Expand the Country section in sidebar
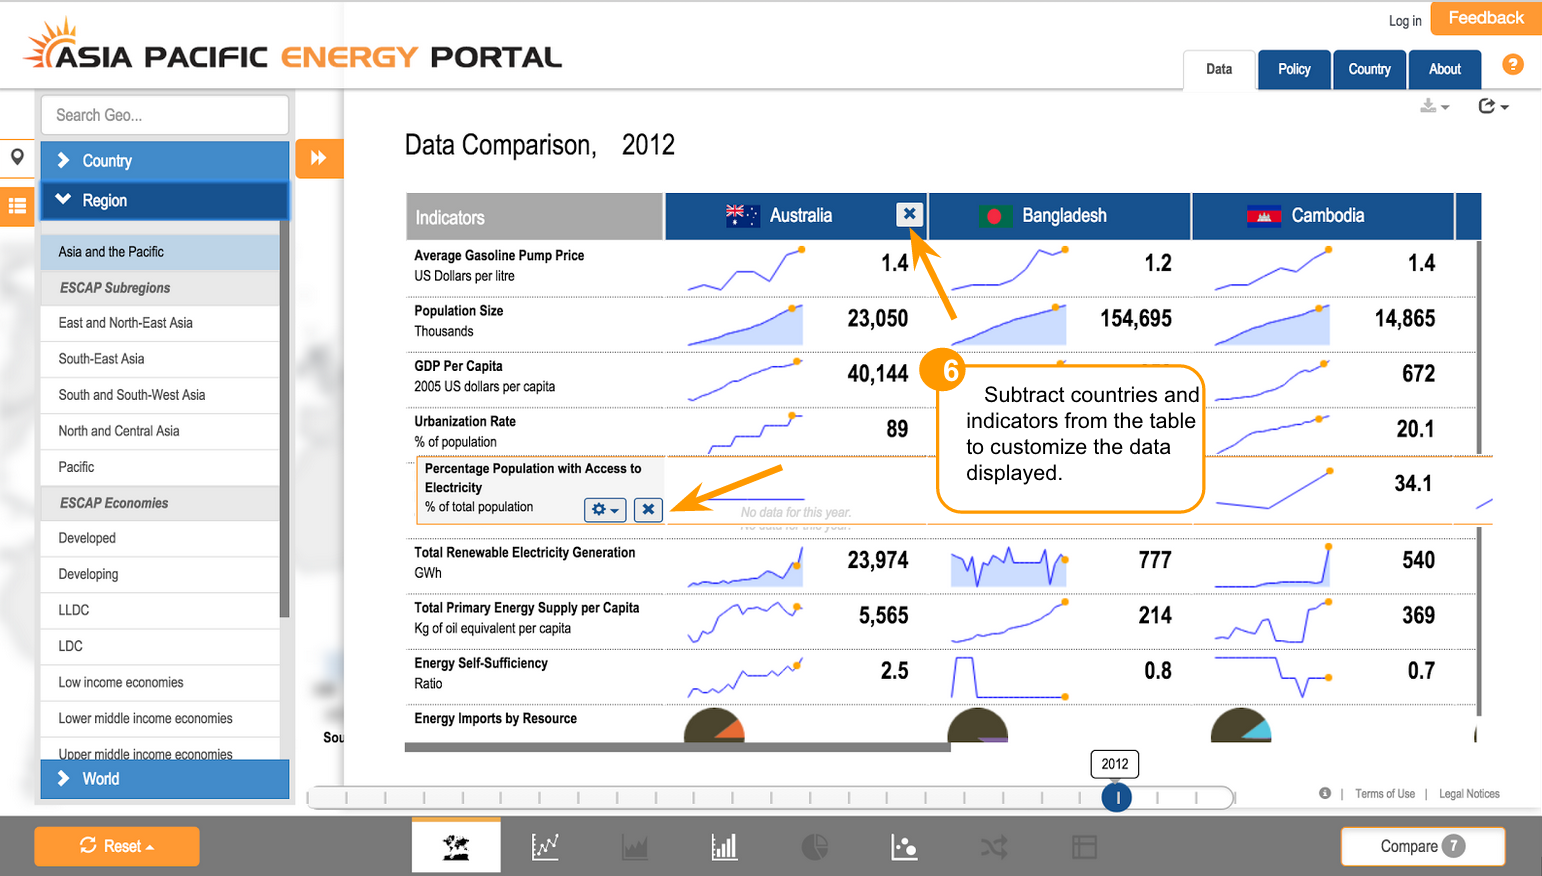 click(x=164, y=161)
